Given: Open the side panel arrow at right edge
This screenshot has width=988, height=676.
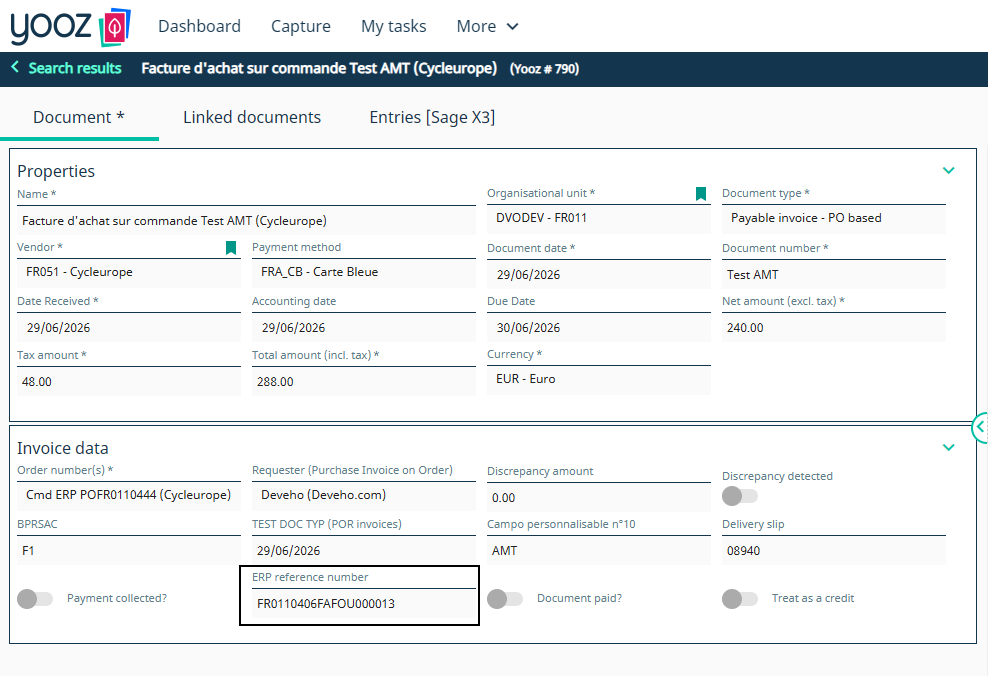Looking at the screenshot, I should [980, 428].
